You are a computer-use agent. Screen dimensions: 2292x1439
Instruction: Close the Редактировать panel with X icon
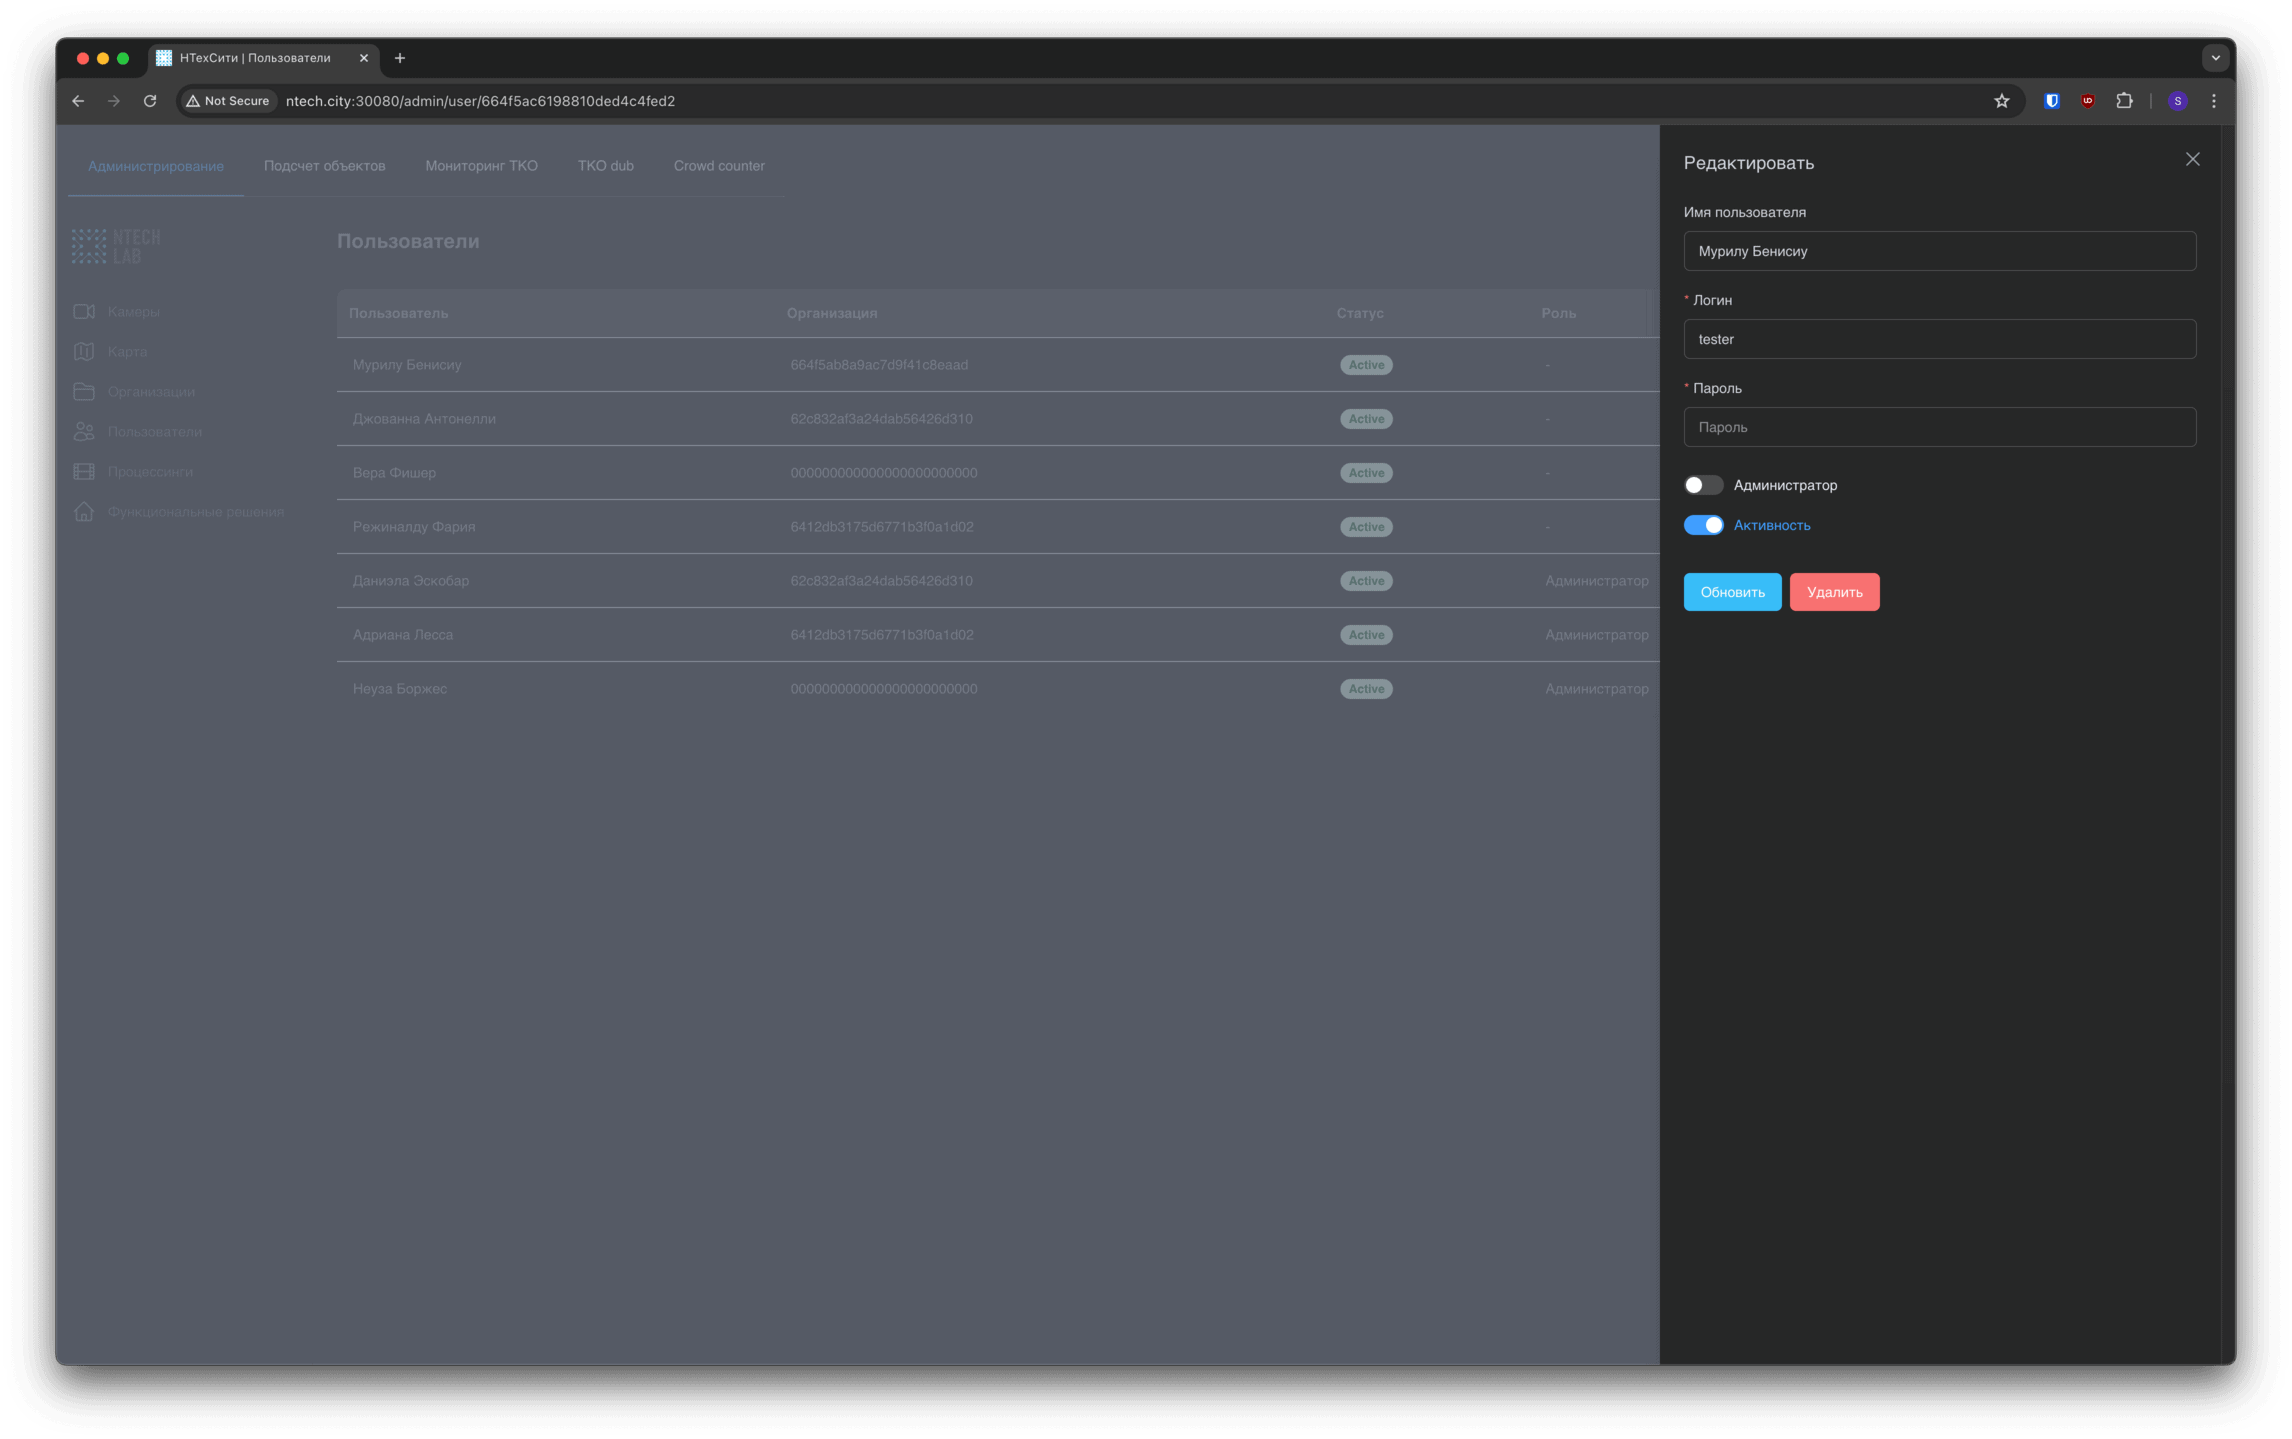(x=2192, y=160)
